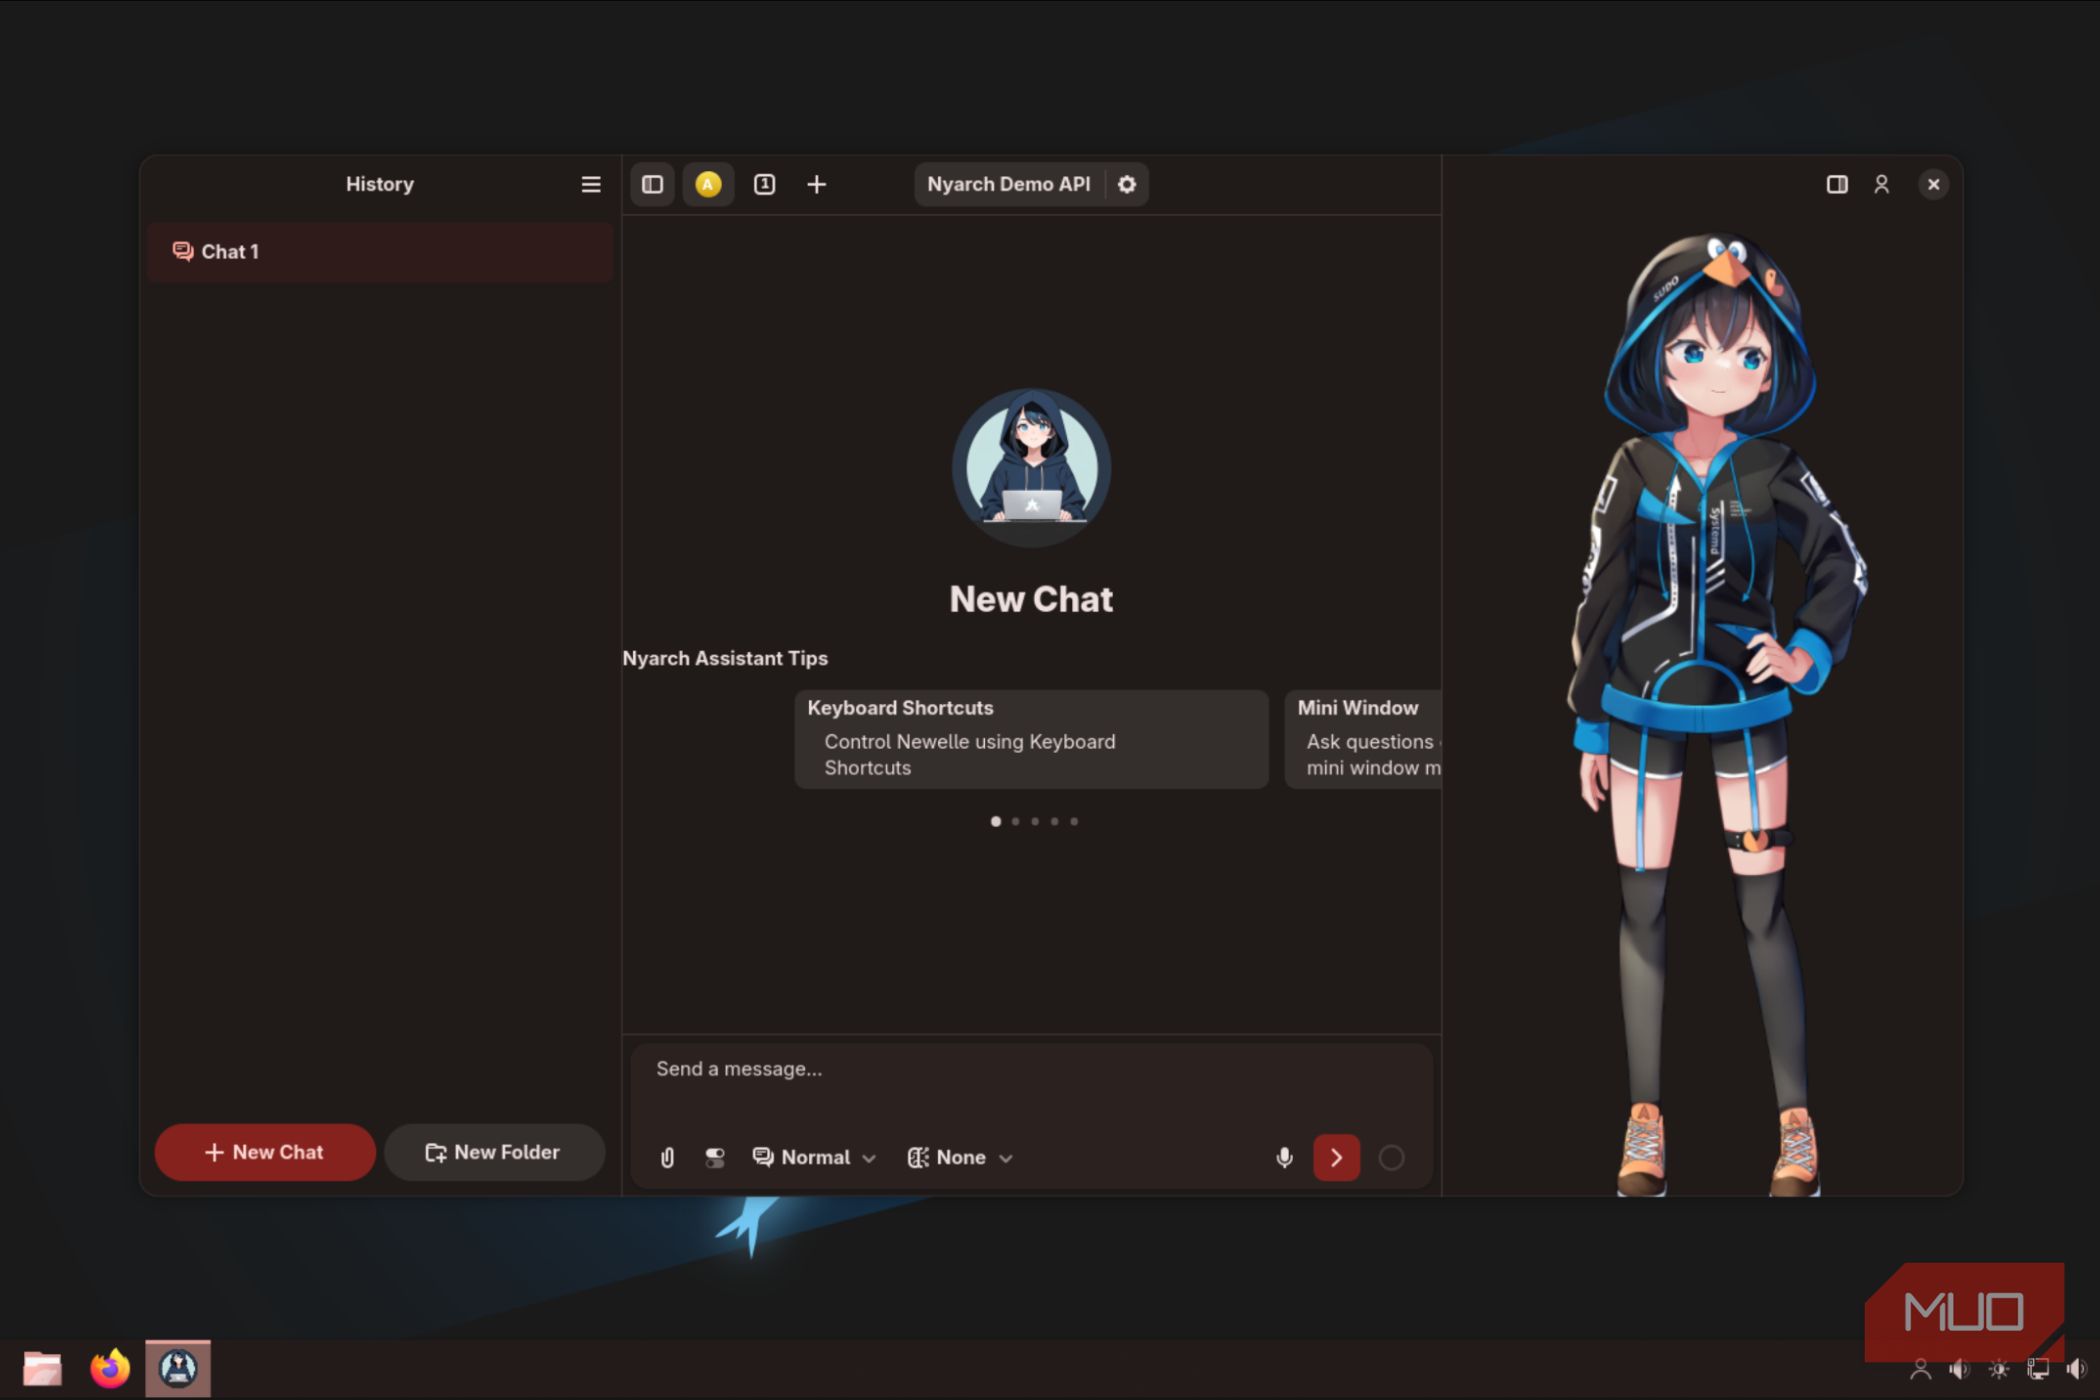Open the file manager from the taskbar
The image size is (2100, 1400).
(42, 1368)
